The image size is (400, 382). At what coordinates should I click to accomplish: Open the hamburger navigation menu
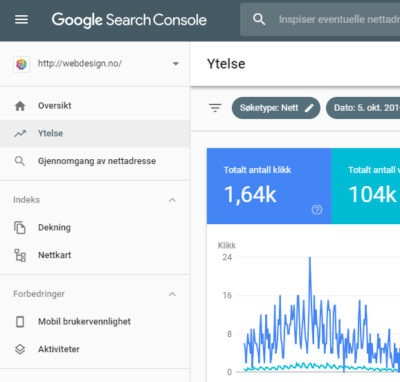(x=21, y=20)
